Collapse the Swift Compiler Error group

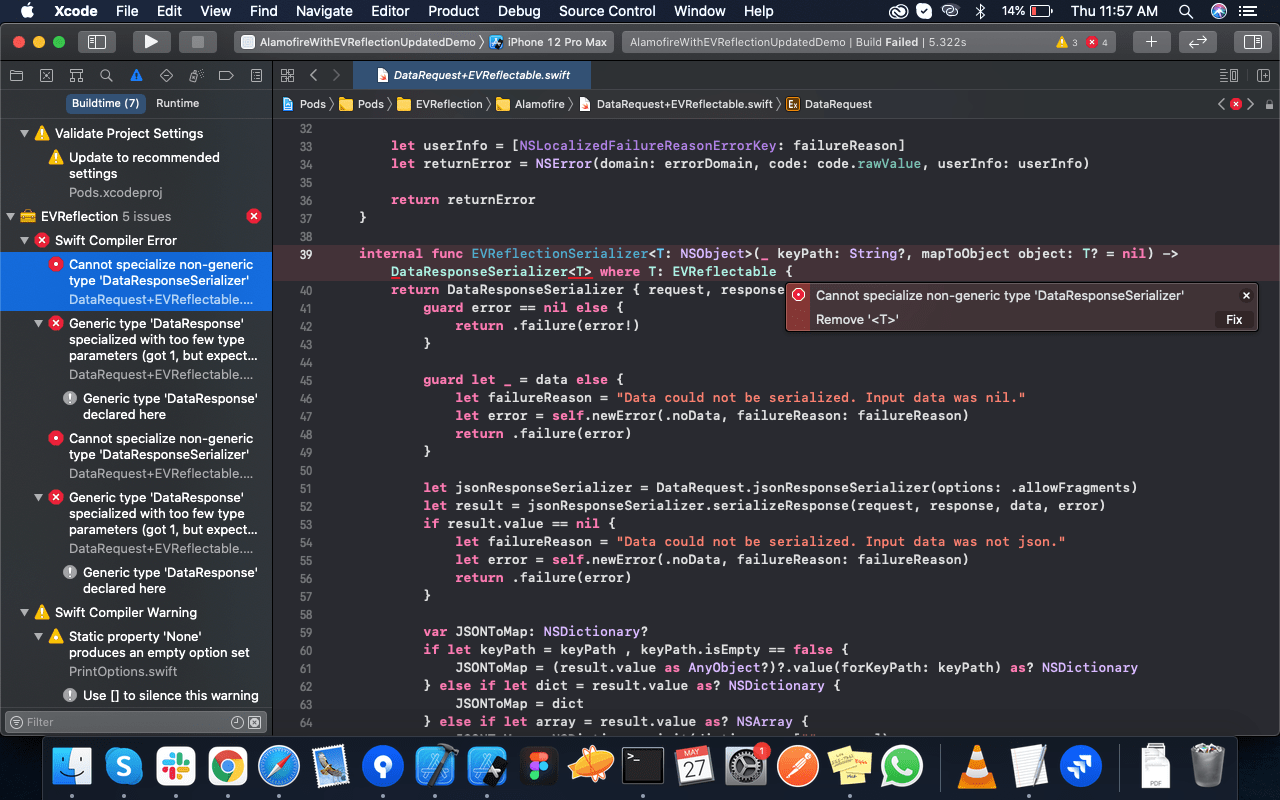click(x=24, y=240)
